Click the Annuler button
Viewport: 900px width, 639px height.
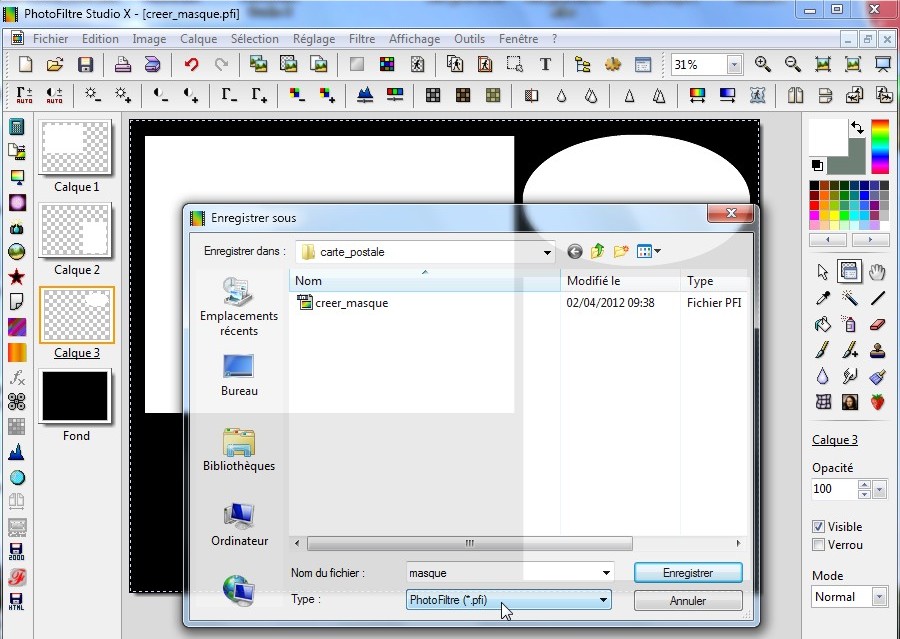[x=688, y=601]
